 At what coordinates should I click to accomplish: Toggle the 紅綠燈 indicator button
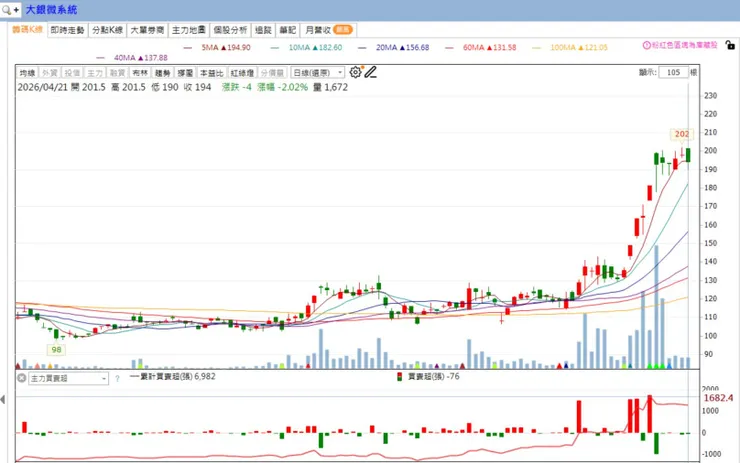point(242,73)
